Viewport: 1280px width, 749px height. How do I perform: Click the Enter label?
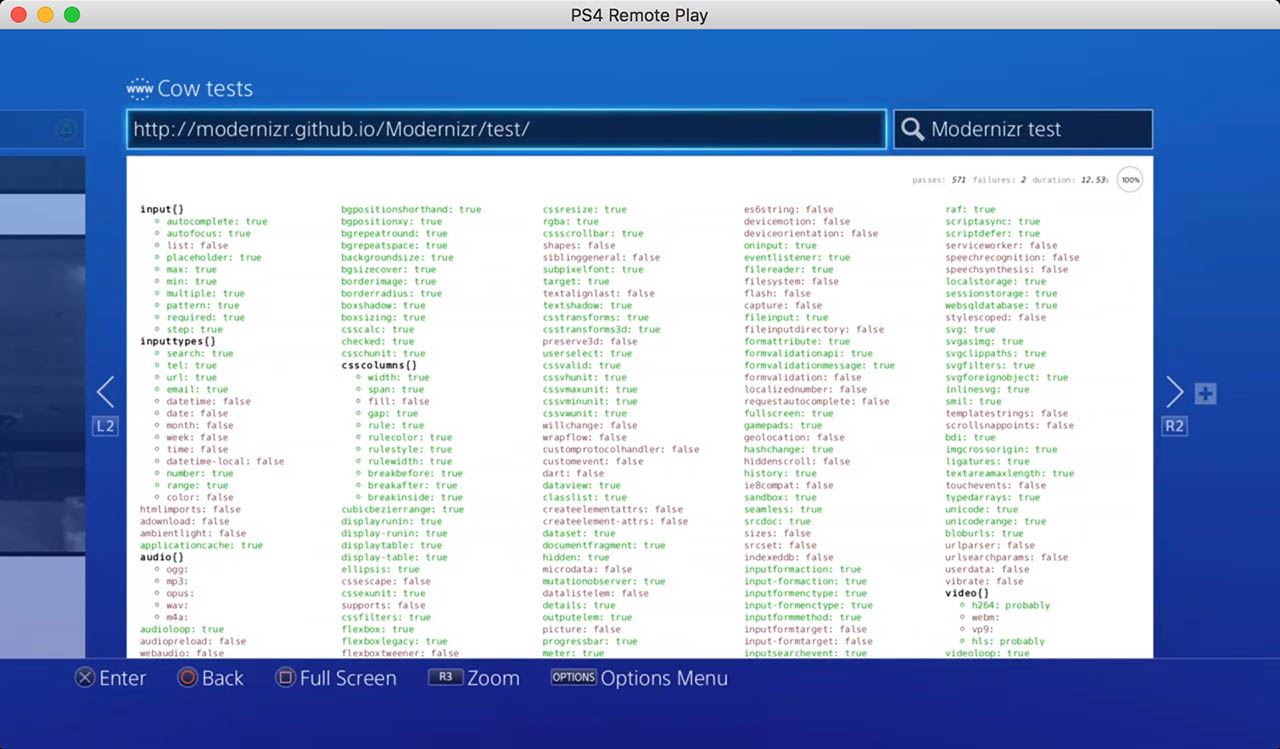tap(123, 678)
